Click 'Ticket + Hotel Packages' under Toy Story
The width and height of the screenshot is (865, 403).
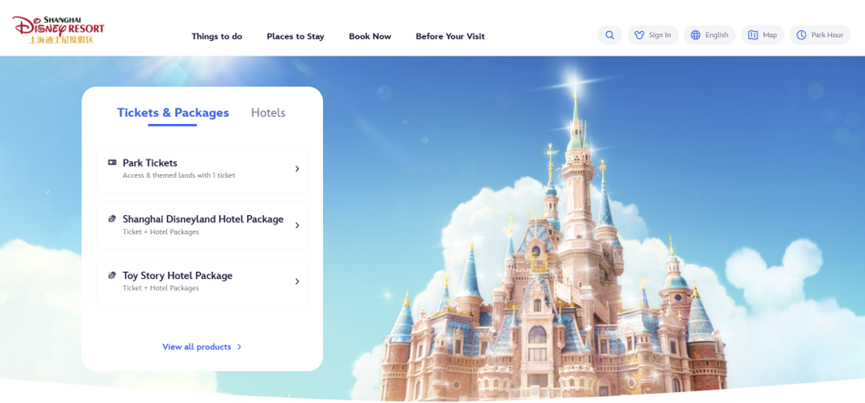(161, 288)
